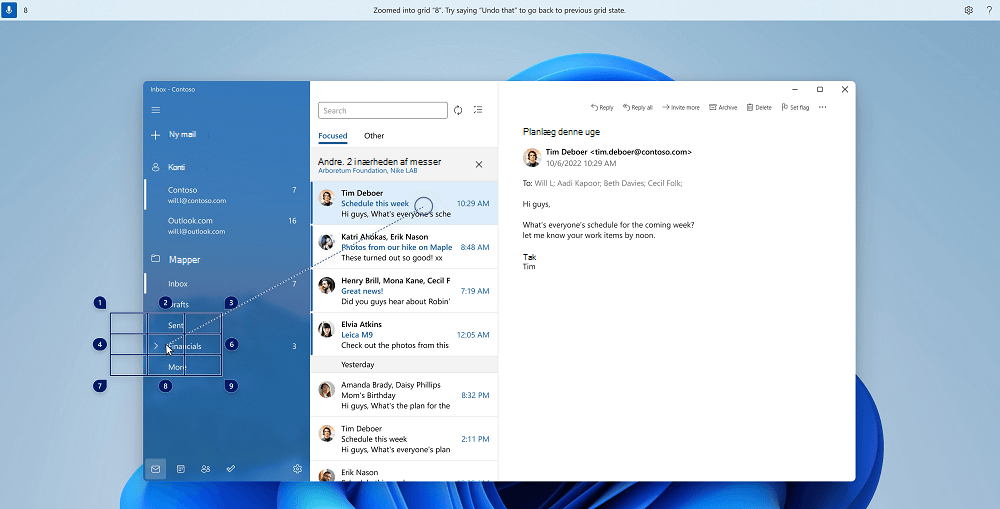Click Elvia Atkins avatar in list
1000x509 pixels.
click(327, 329)
